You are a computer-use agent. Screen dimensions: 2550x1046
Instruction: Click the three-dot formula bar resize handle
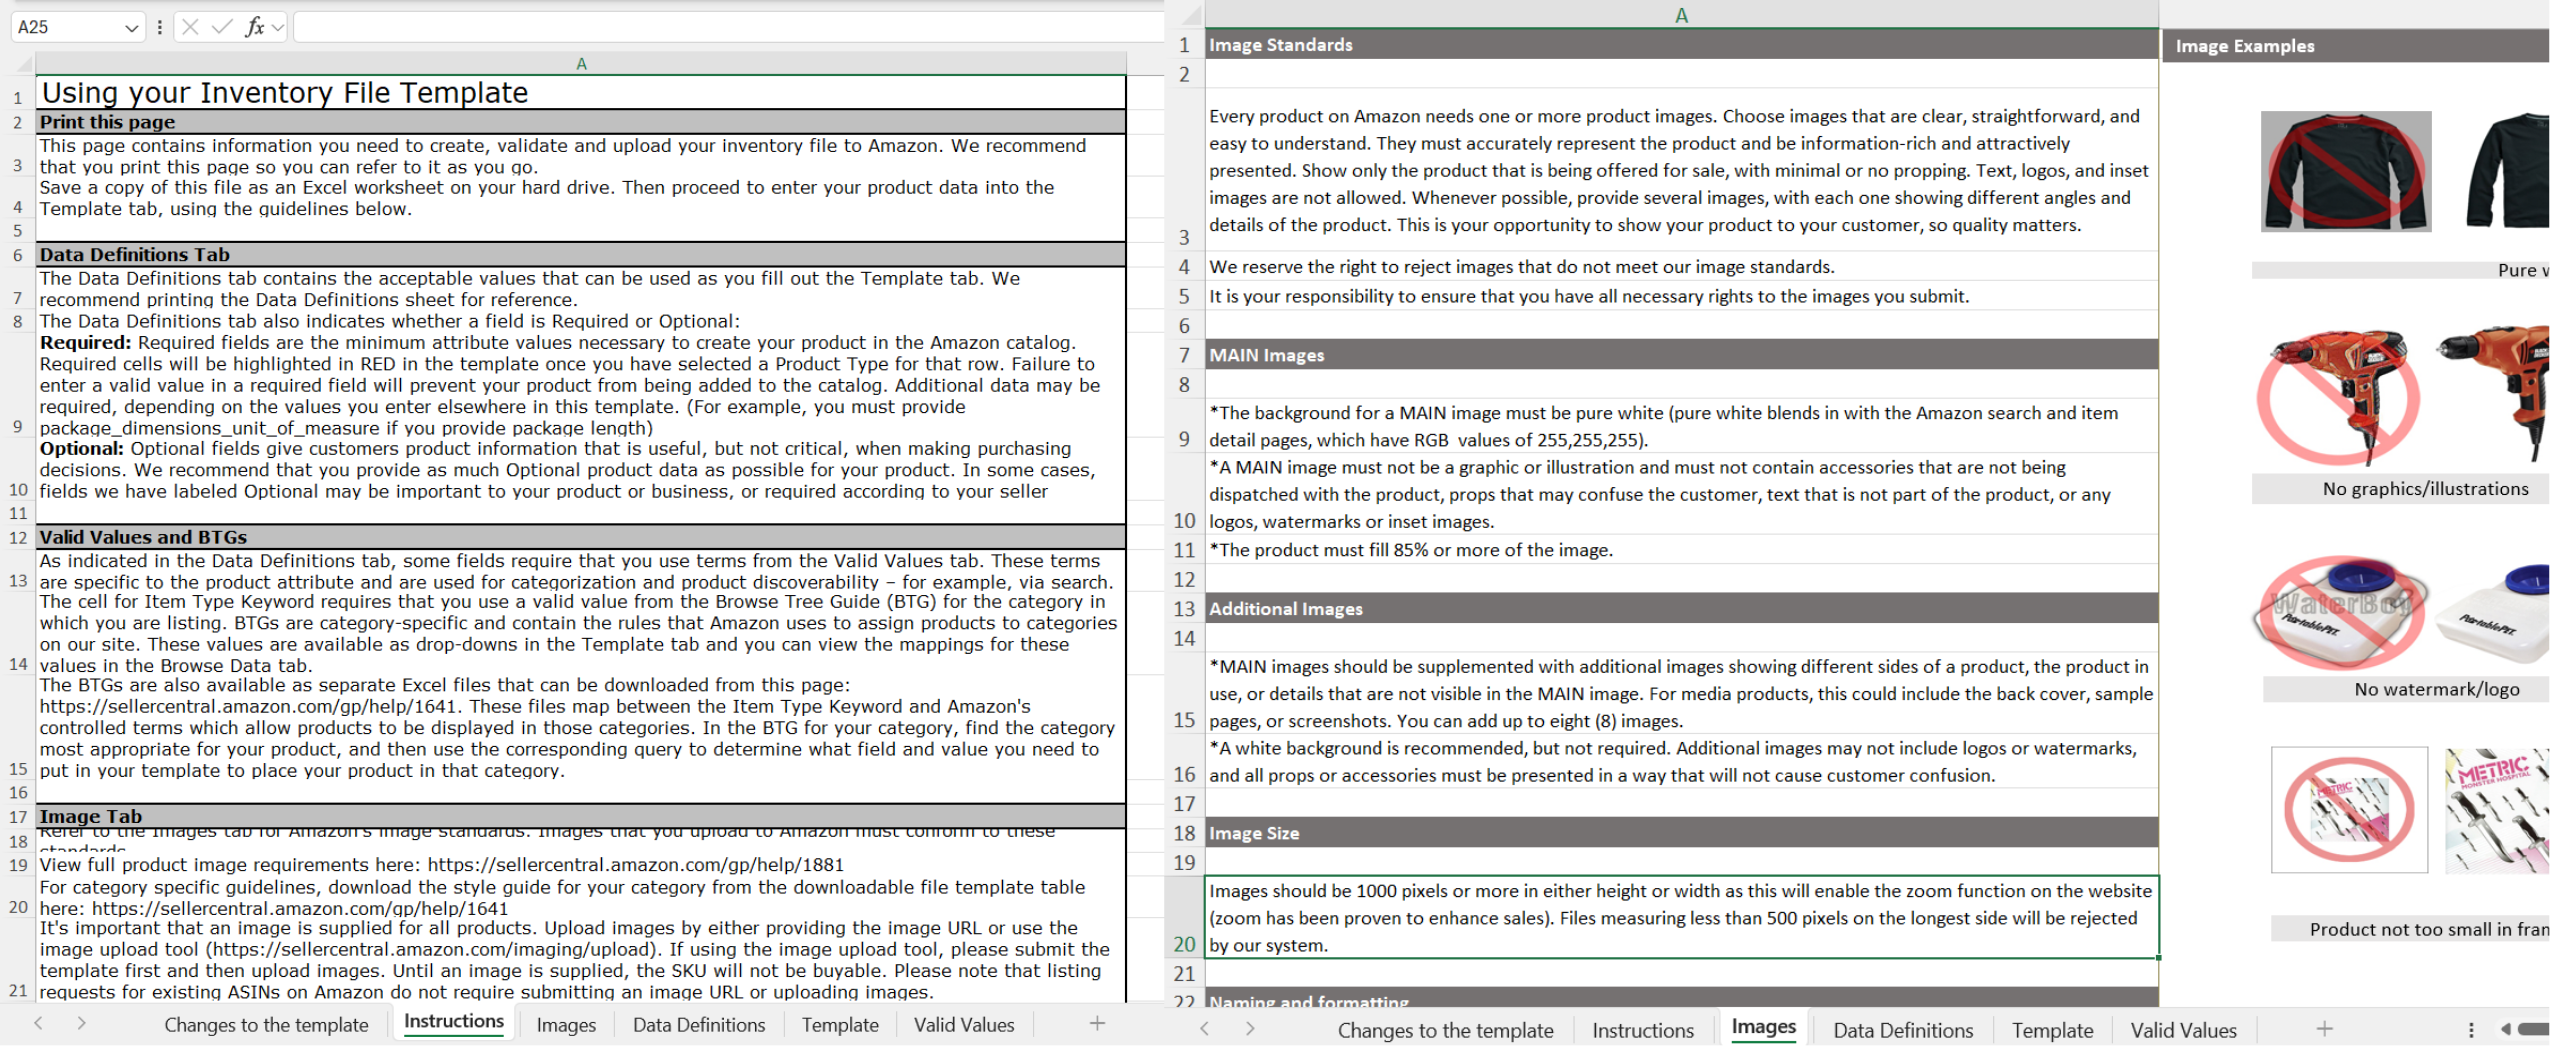click(x=159, y=27)
